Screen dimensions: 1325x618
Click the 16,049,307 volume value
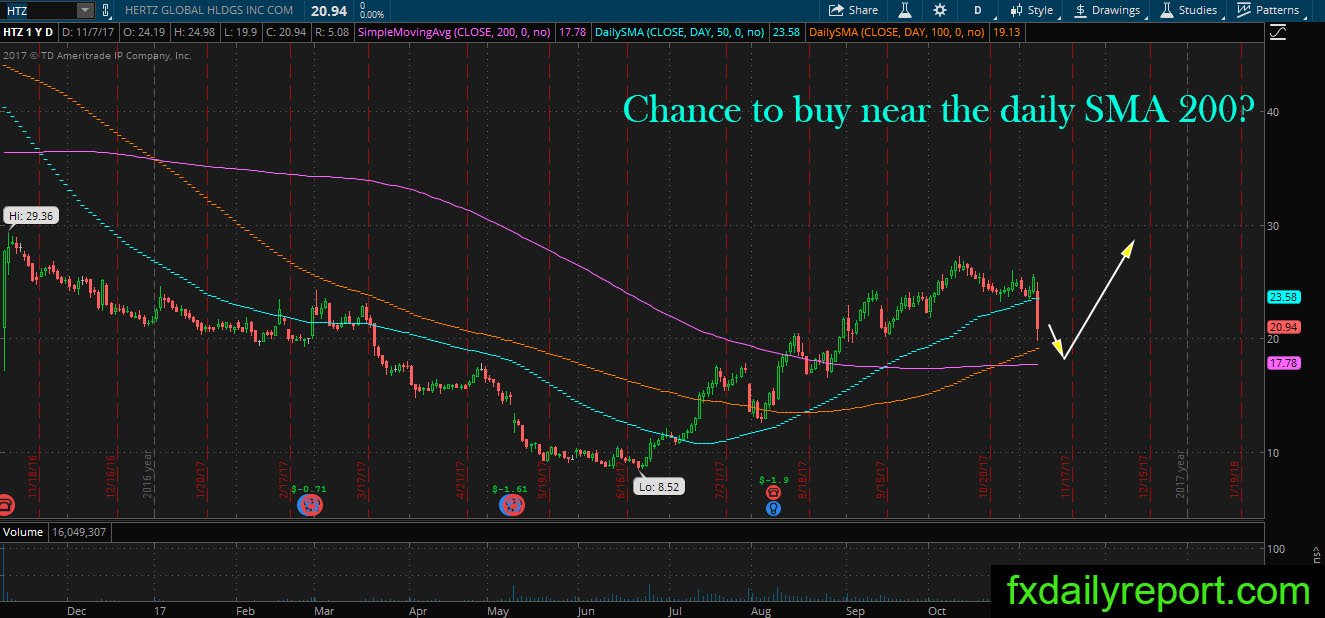[x=77, y=532]
